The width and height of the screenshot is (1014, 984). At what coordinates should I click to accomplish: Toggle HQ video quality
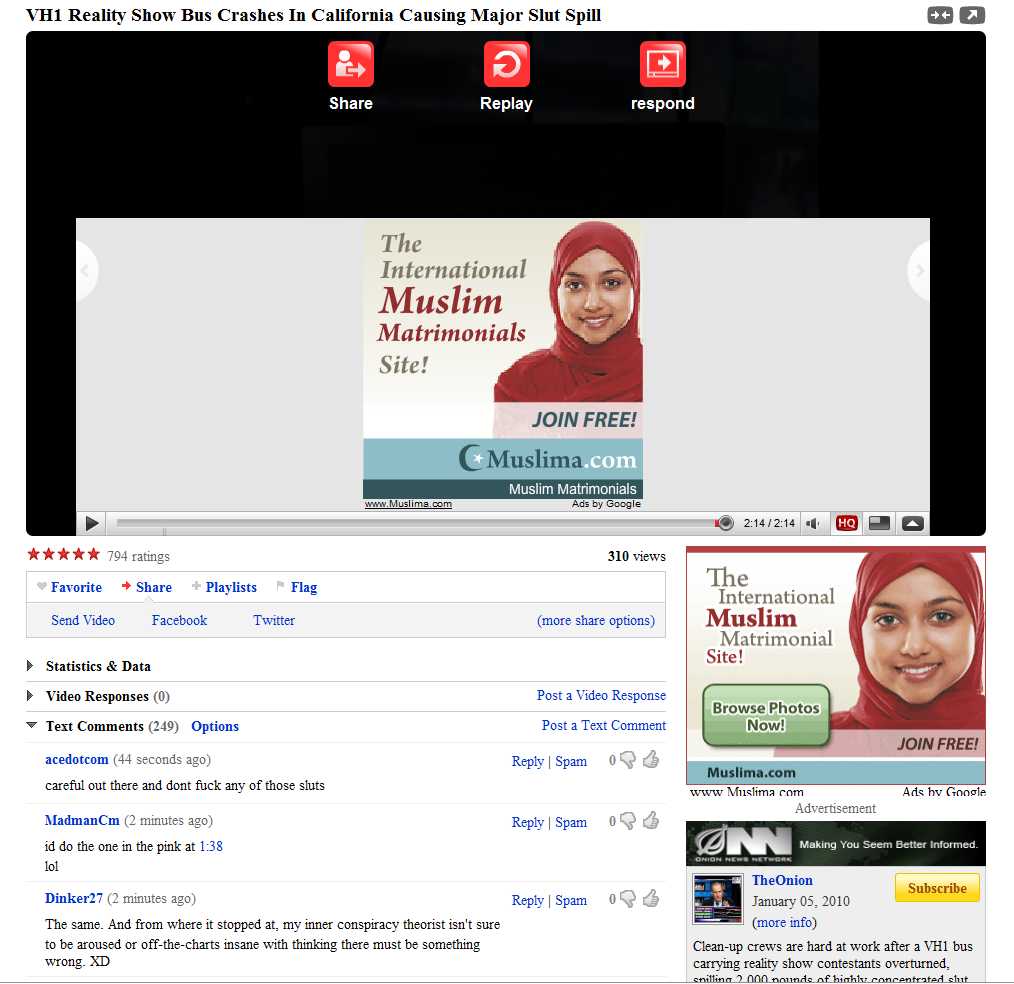tap(847, 523)
